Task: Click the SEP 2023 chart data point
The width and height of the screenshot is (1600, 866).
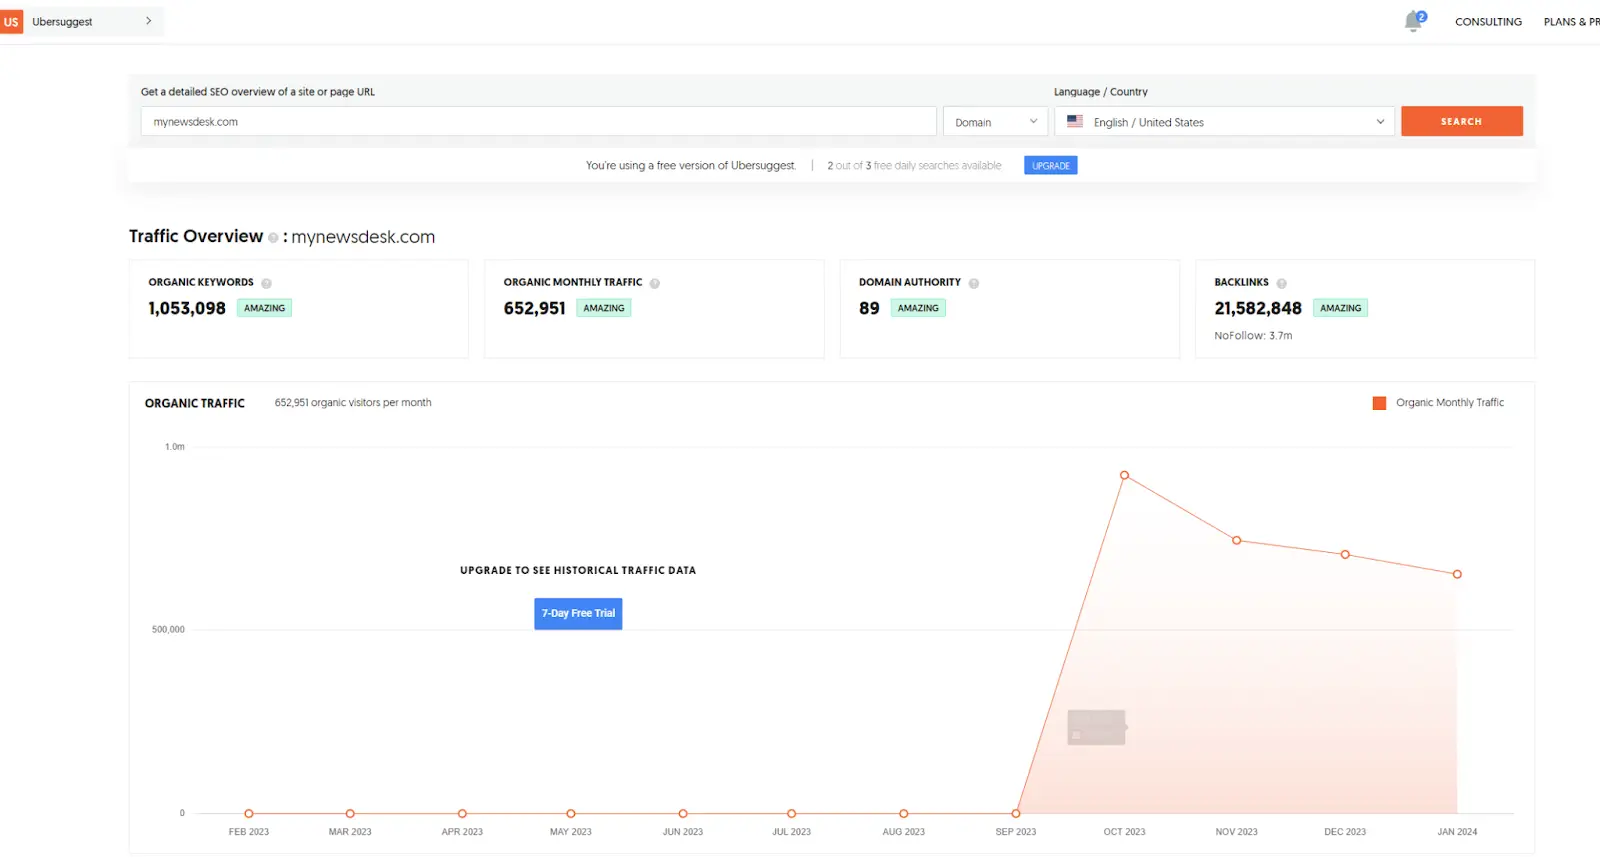Action: click(1016, 814)
